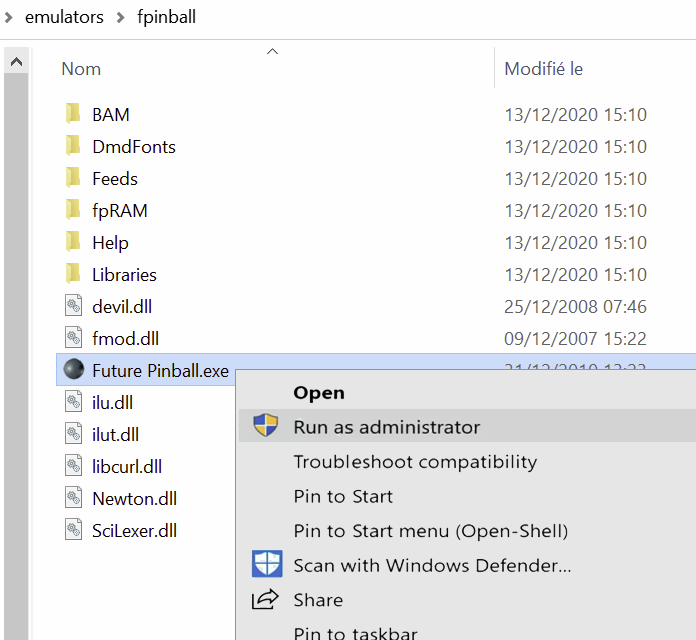Click the Future Pinball.exe ball icon
The image size is (696, 640).
tap(73, 370)
